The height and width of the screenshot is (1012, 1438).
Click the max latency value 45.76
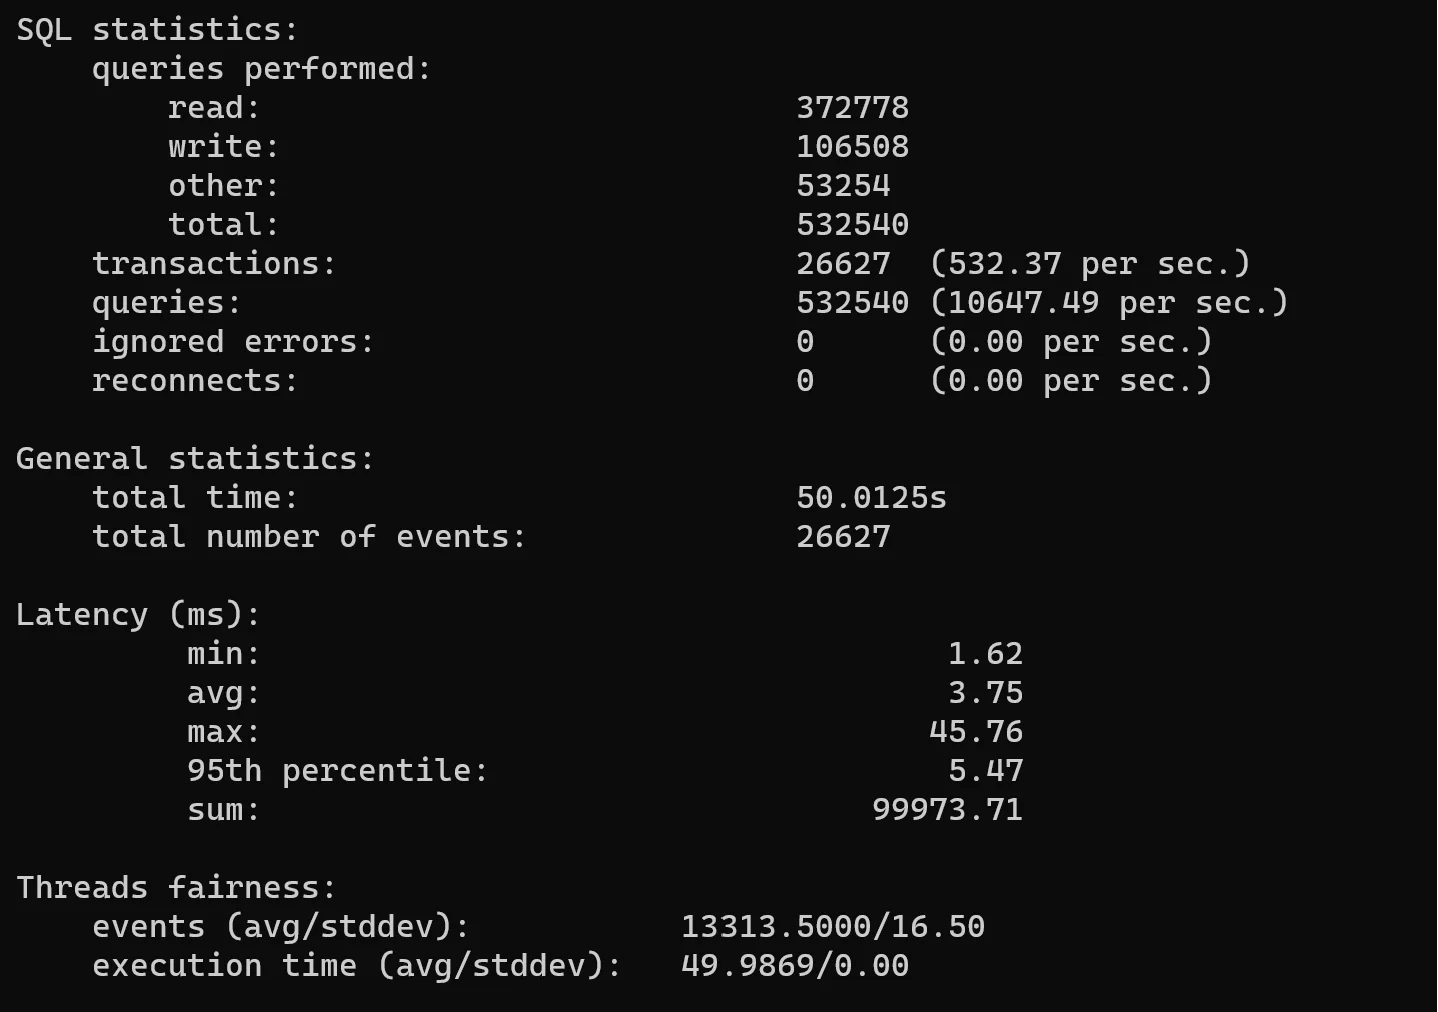coord(976,732)
